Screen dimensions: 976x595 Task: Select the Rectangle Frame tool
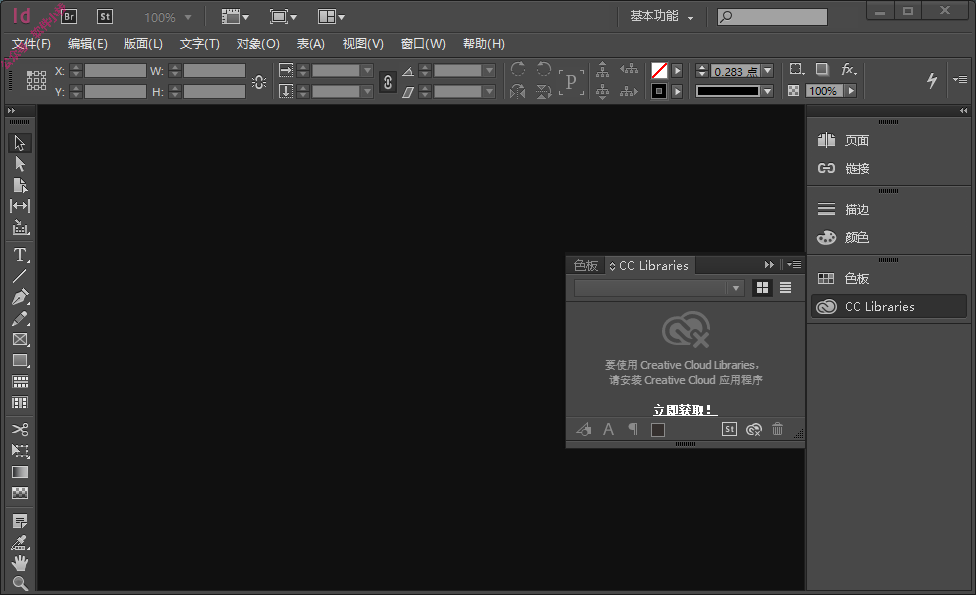click(x=20, y=339)
